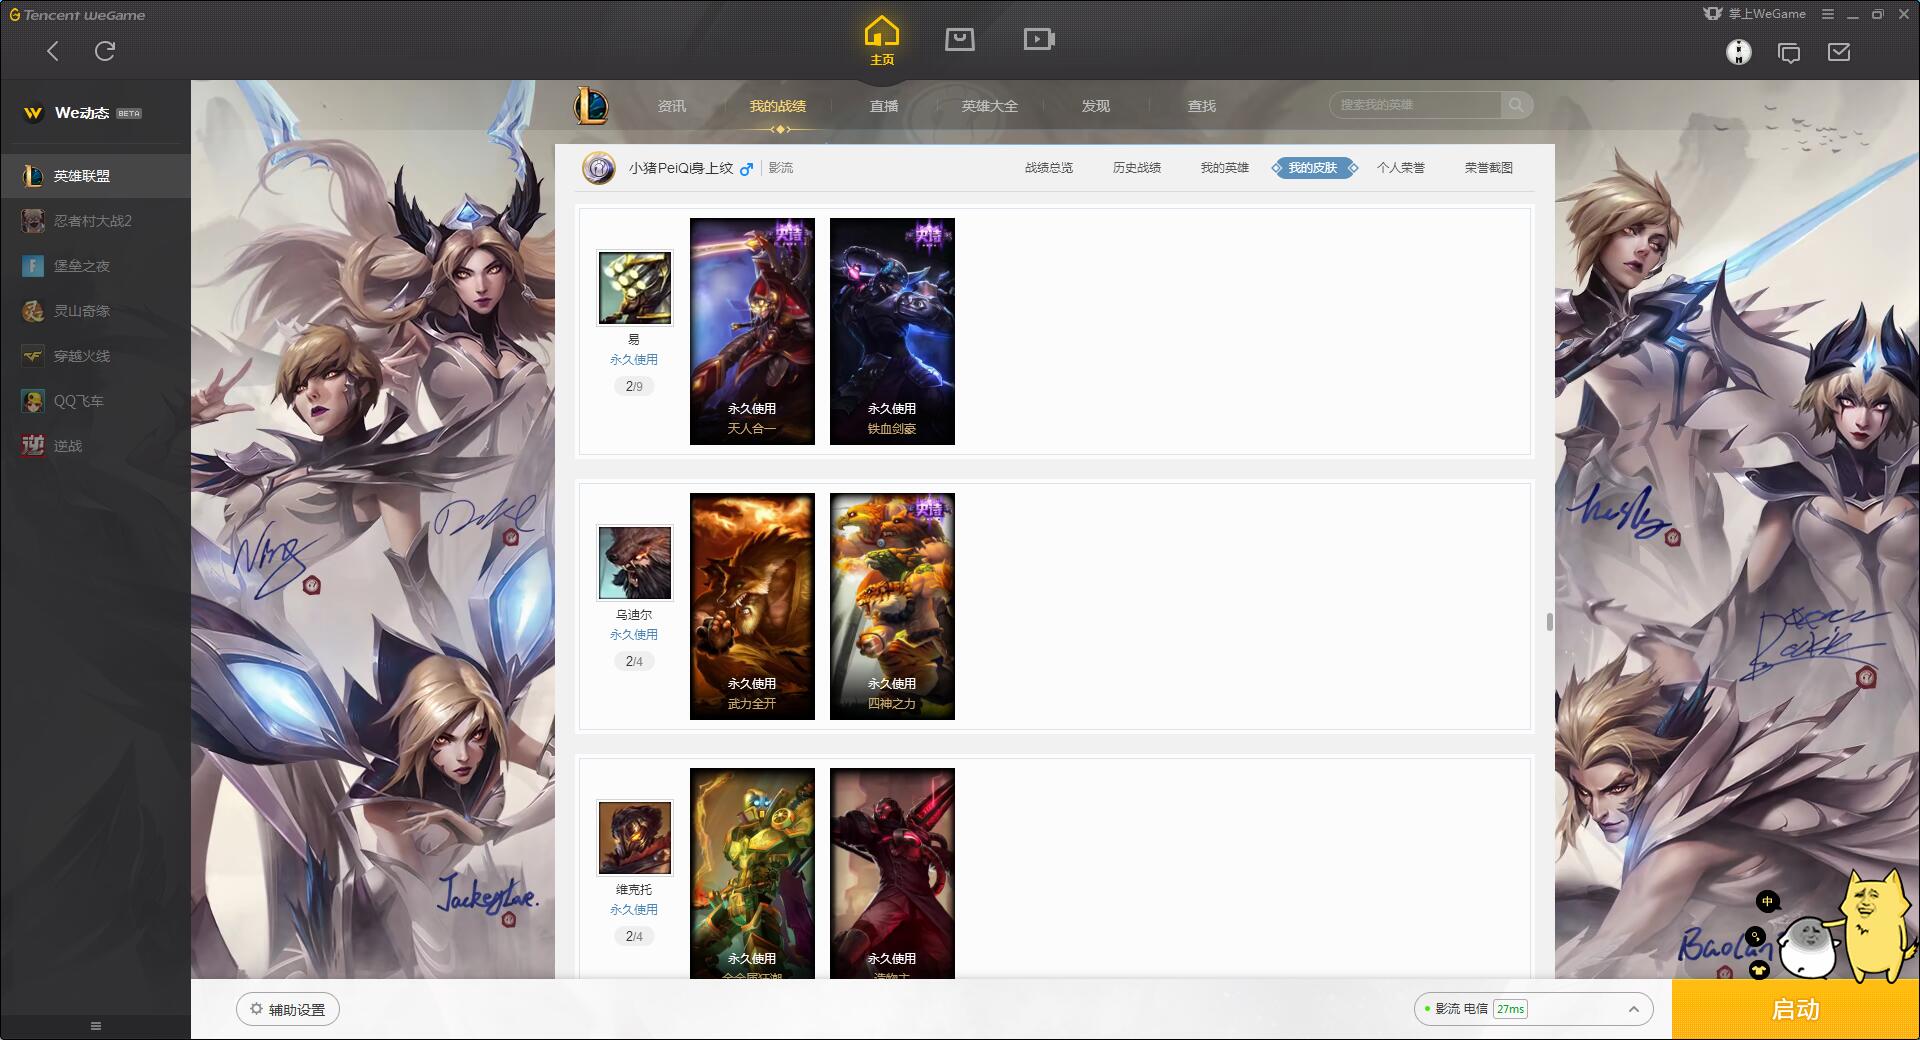
Task: Open the 荣誉截图 sub-tab
Action: [x=1489, y=168]
